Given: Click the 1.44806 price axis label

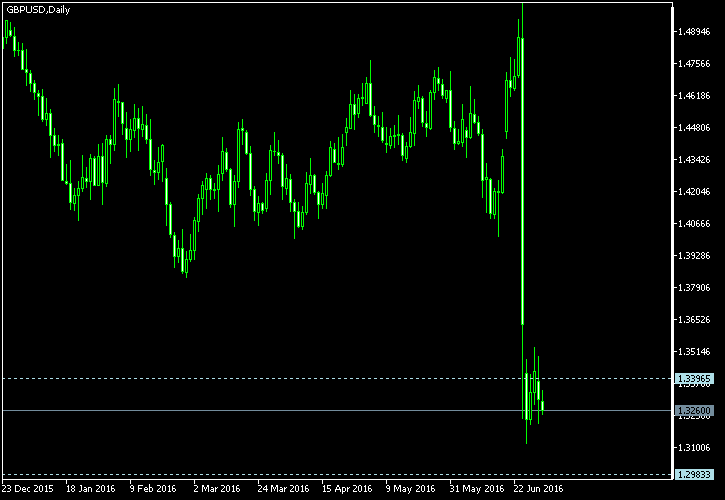Looking at the screenshot, I should coord(694,128).
